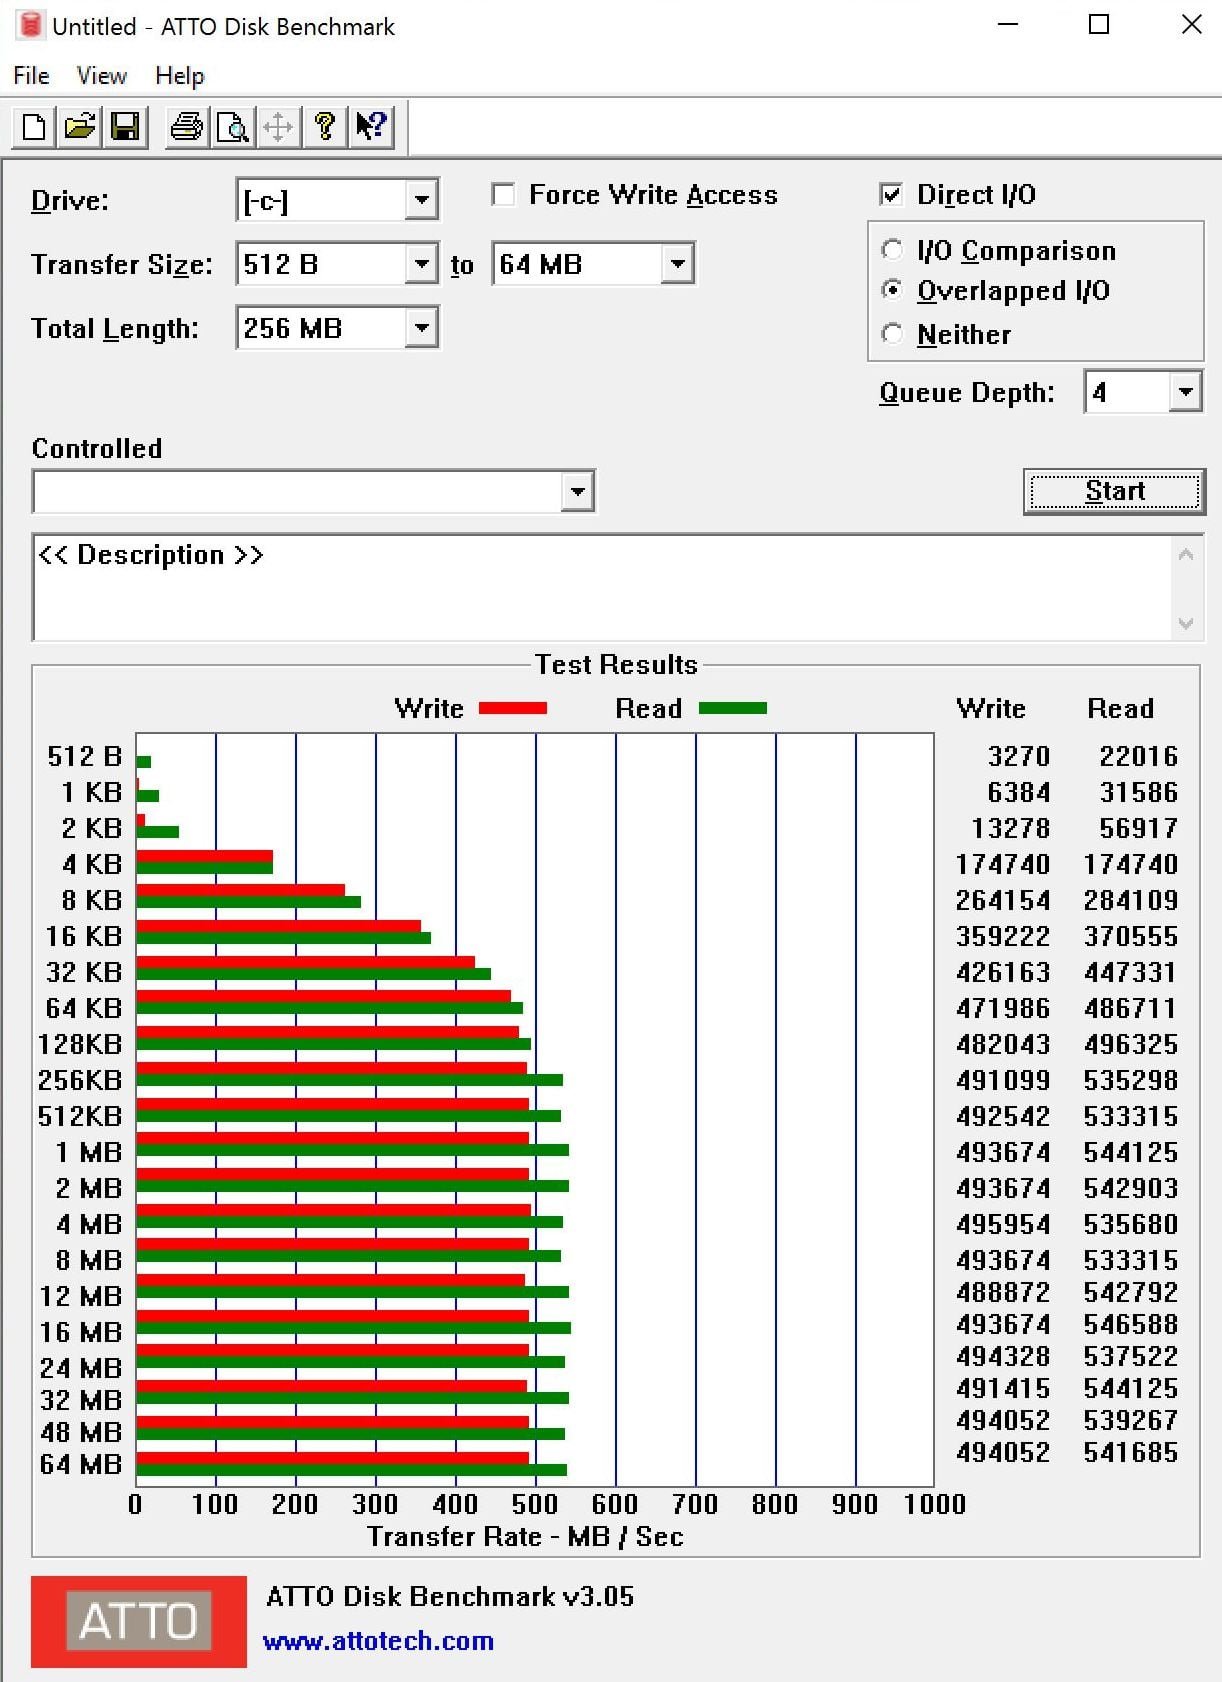1222x1682 pixels.
Task: Click the Print toolbar icon
Action: coord(187,127)
